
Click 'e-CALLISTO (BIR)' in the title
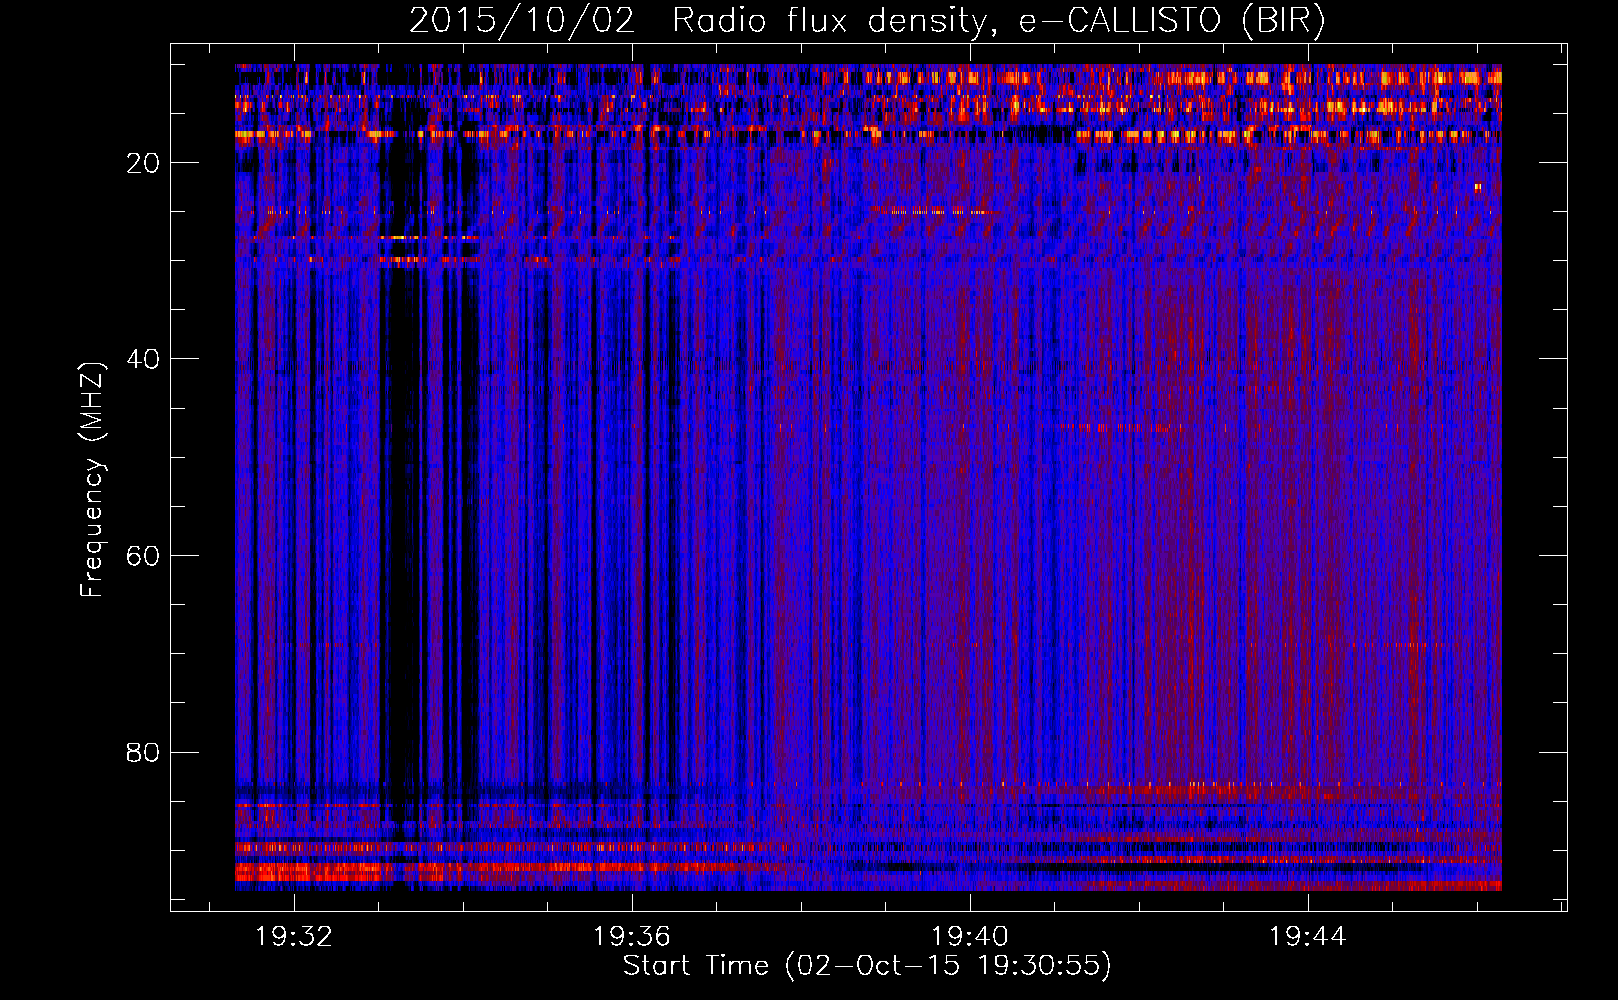1172,21
